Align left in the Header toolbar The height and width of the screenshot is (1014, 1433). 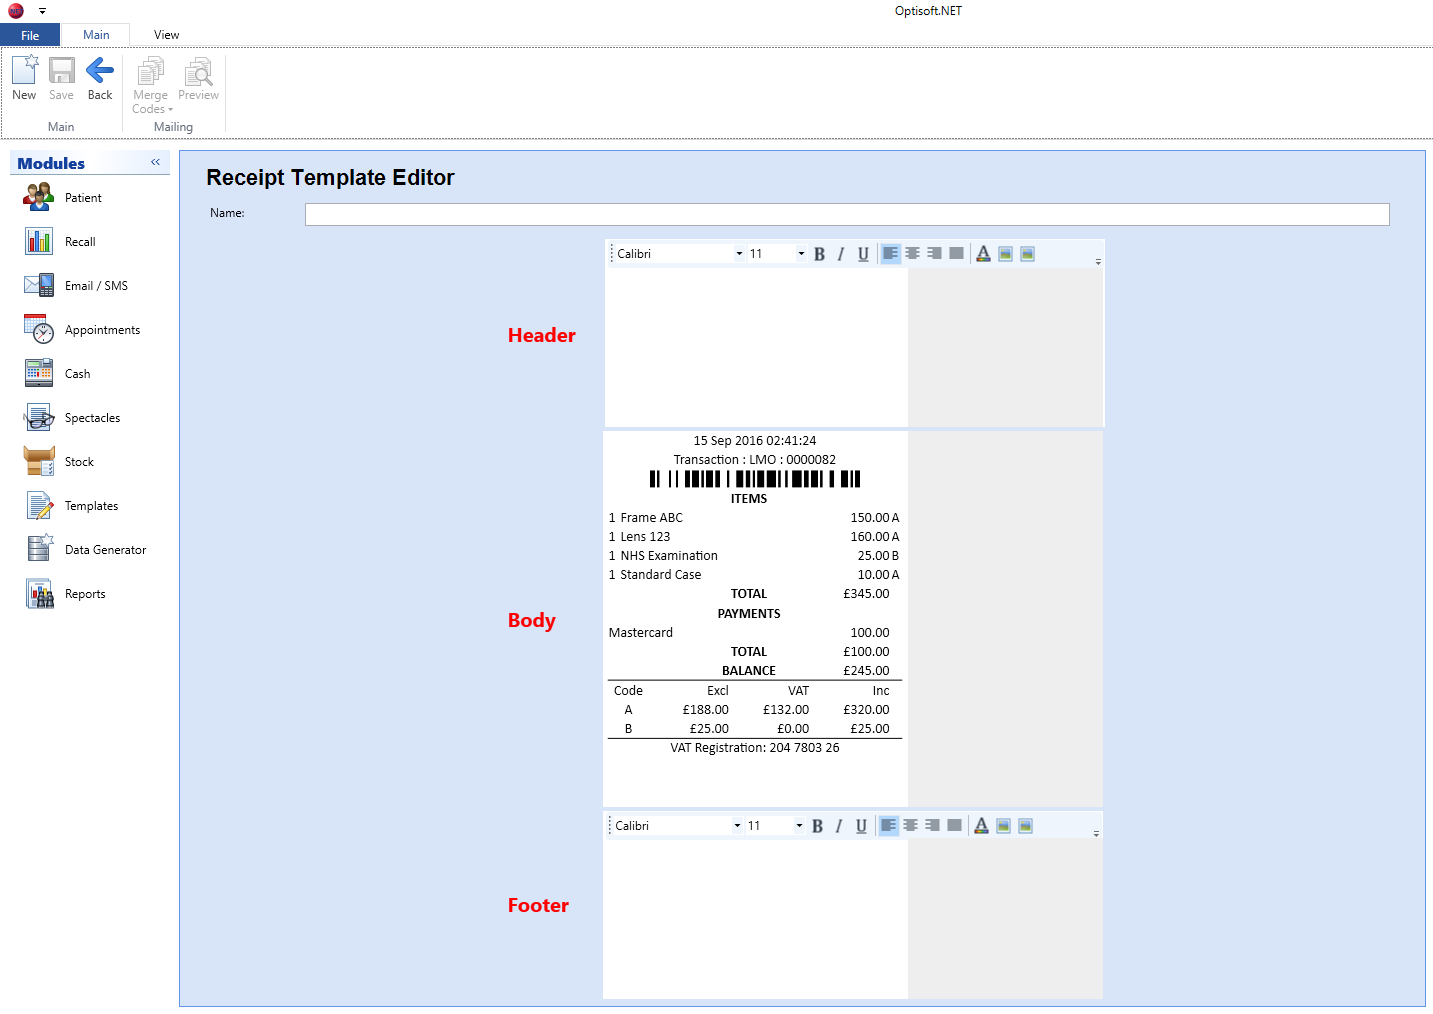(x=890, y=254)
